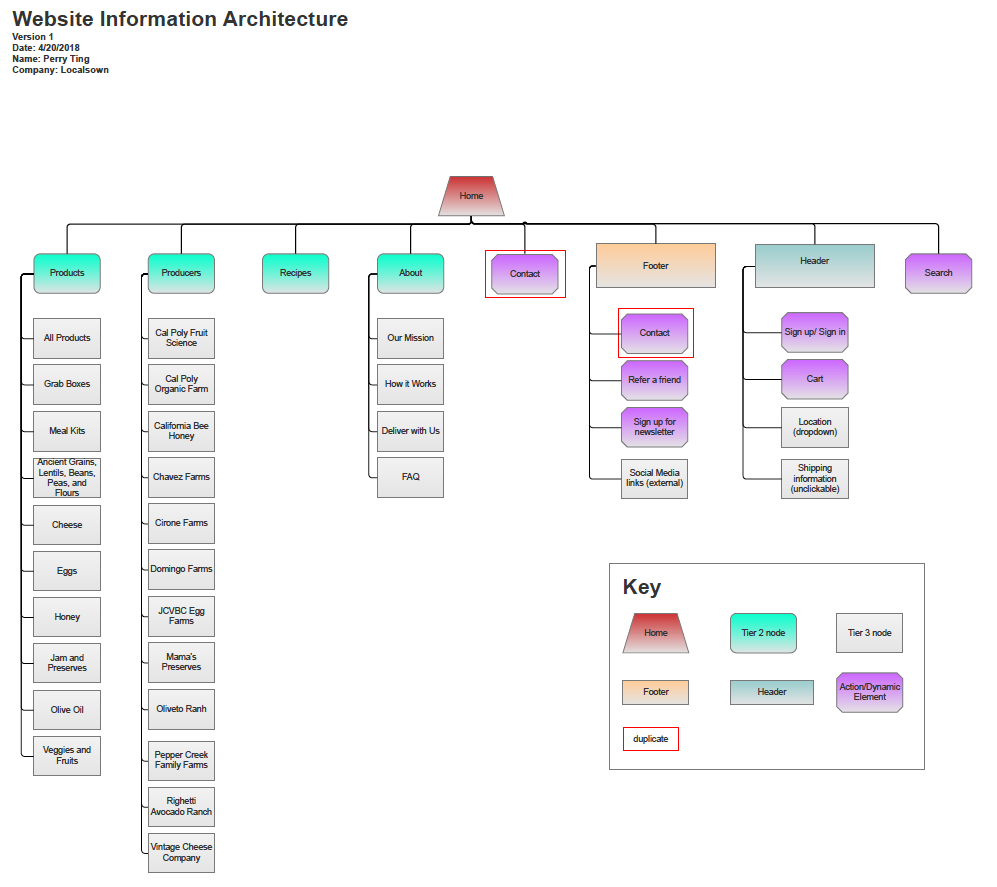
Task: Click the Location (dropdown) box
Action: coord(815,427)
